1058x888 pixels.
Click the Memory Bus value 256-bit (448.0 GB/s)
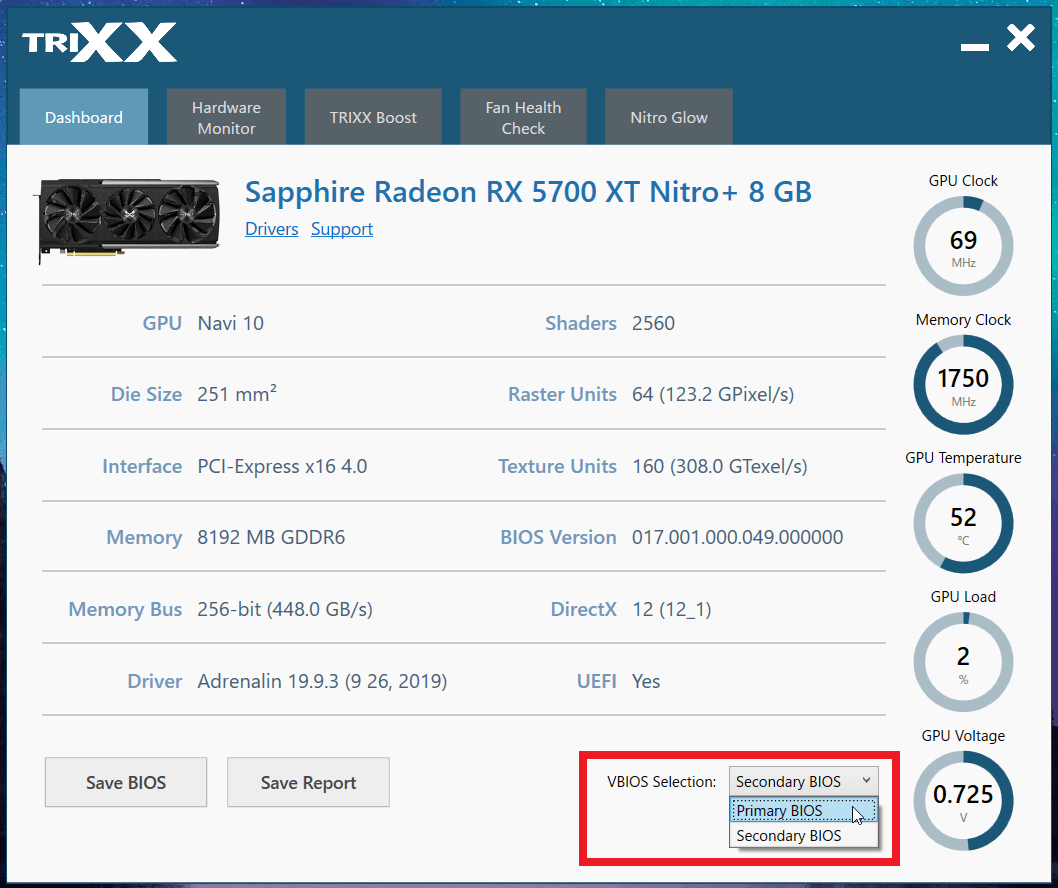[285, 609]
